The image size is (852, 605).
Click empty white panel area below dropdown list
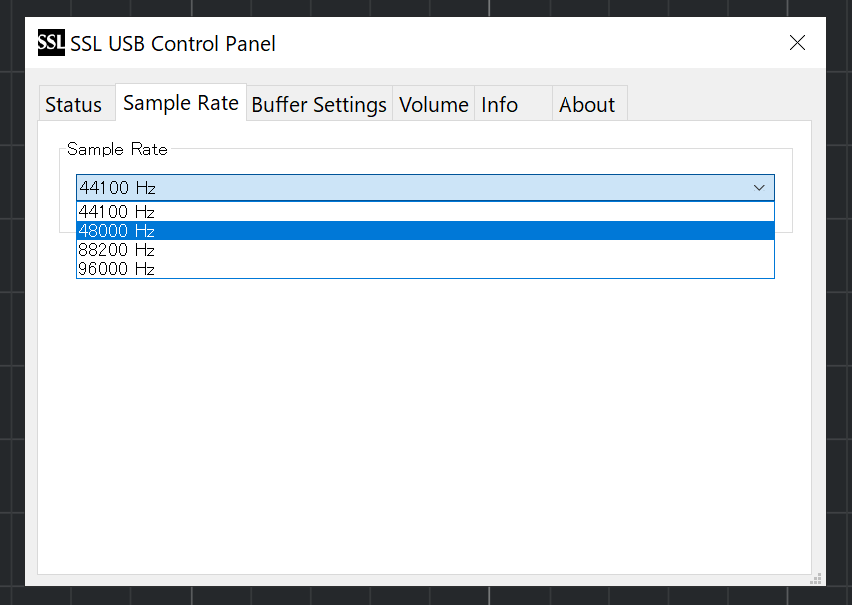pos(424,424)
